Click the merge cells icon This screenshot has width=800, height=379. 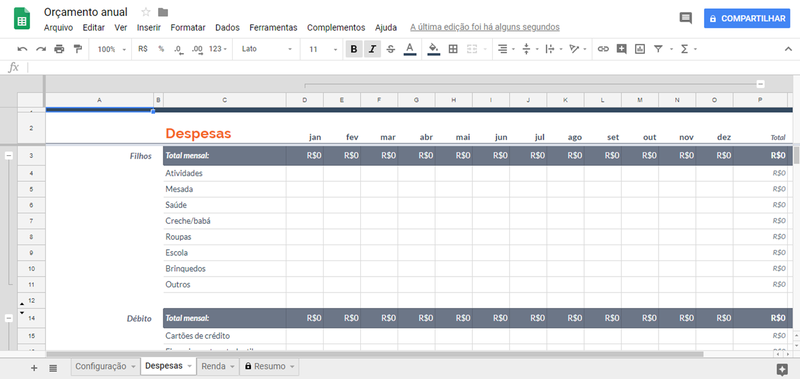click(x=472, y=49)
